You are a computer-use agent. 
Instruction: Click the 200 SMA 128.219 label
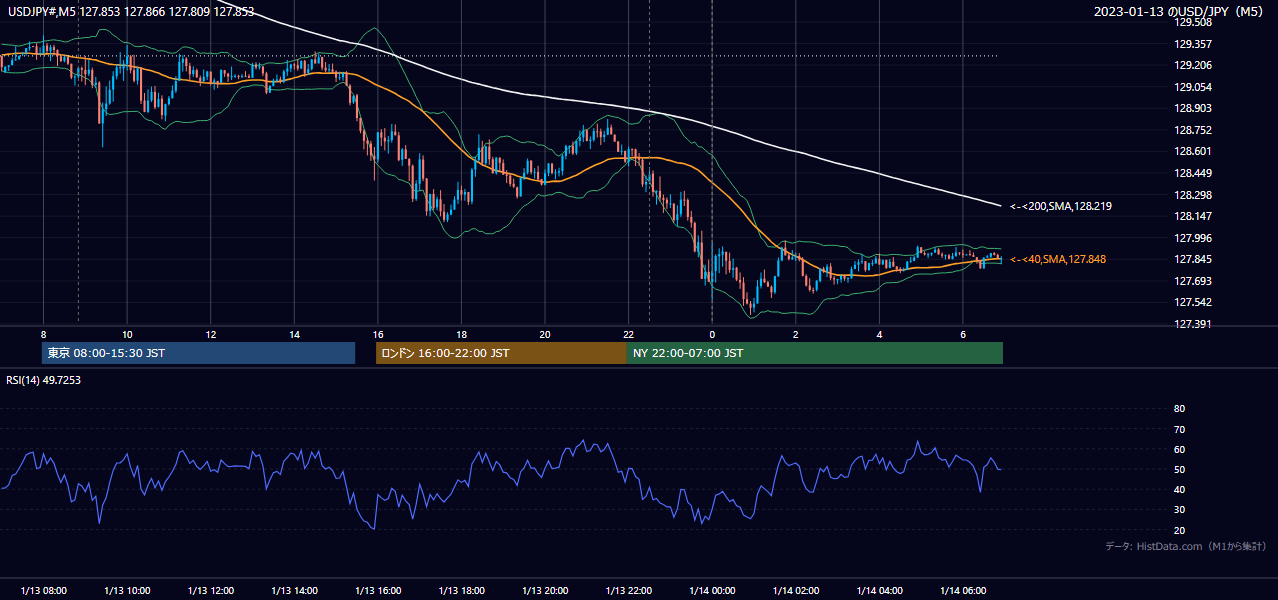tap(1061, 206)
